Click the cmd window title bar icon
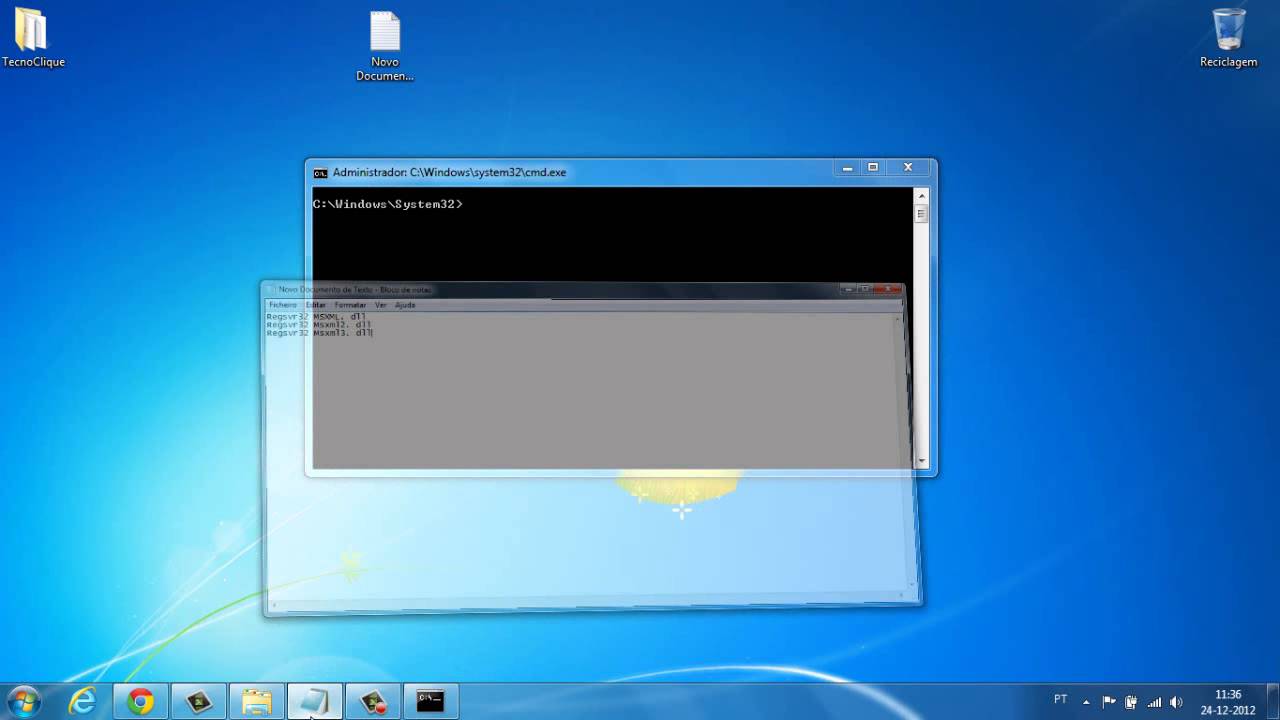This screenshot has height=720, width=1280. pyautogui.click(x=320, y=172)
